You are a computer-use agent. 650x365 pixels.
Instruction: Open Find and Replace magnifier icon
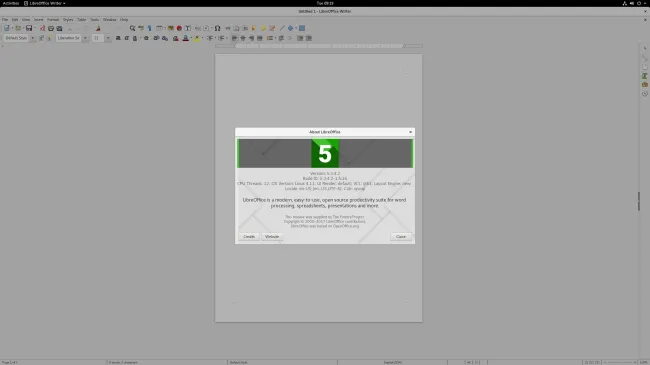(132, 28)
